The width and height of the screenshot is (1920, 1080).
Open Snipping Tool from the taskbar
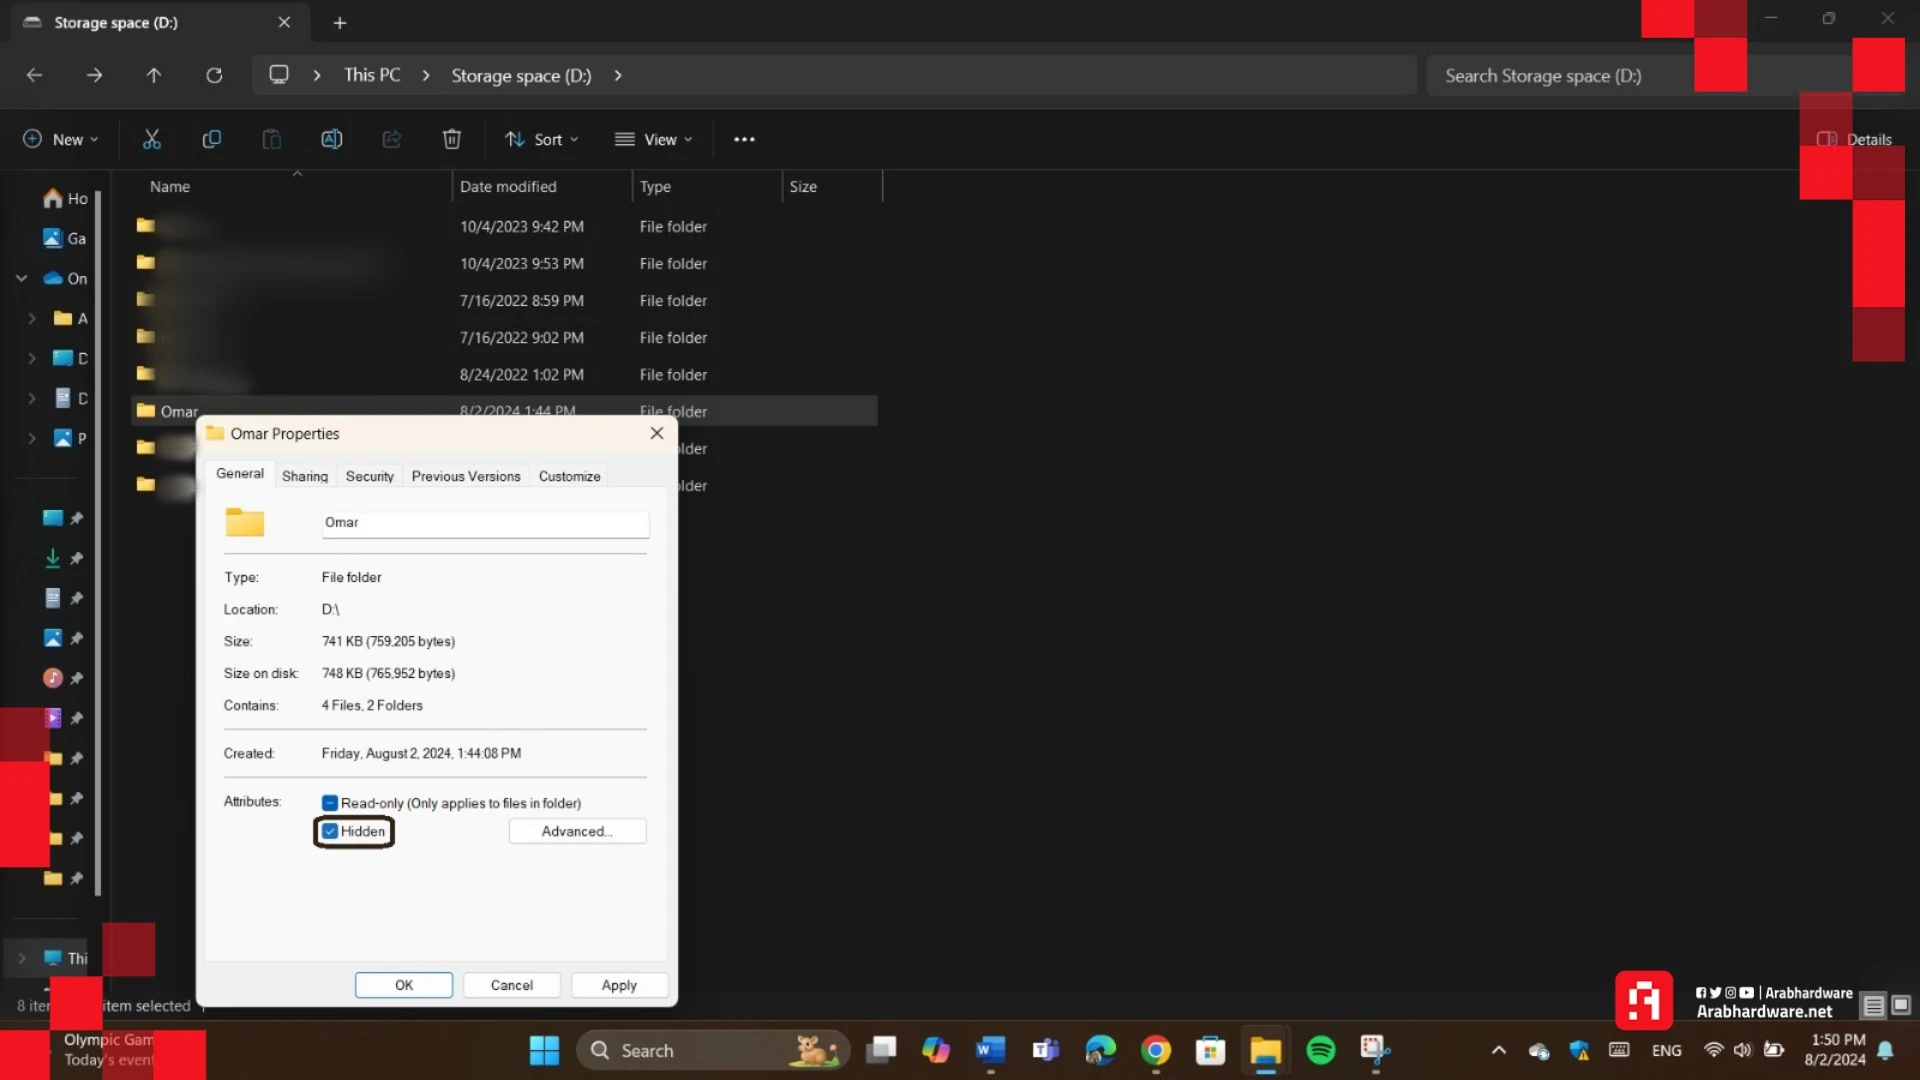tap(1375, 1050)
